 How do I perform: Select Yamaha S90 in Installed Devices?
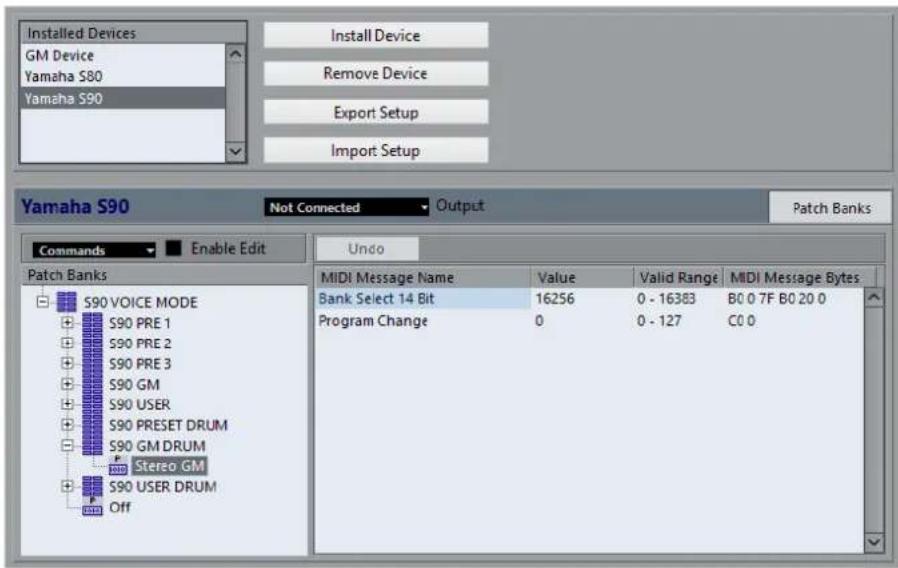pyautogui.click(x=123, y=98)
